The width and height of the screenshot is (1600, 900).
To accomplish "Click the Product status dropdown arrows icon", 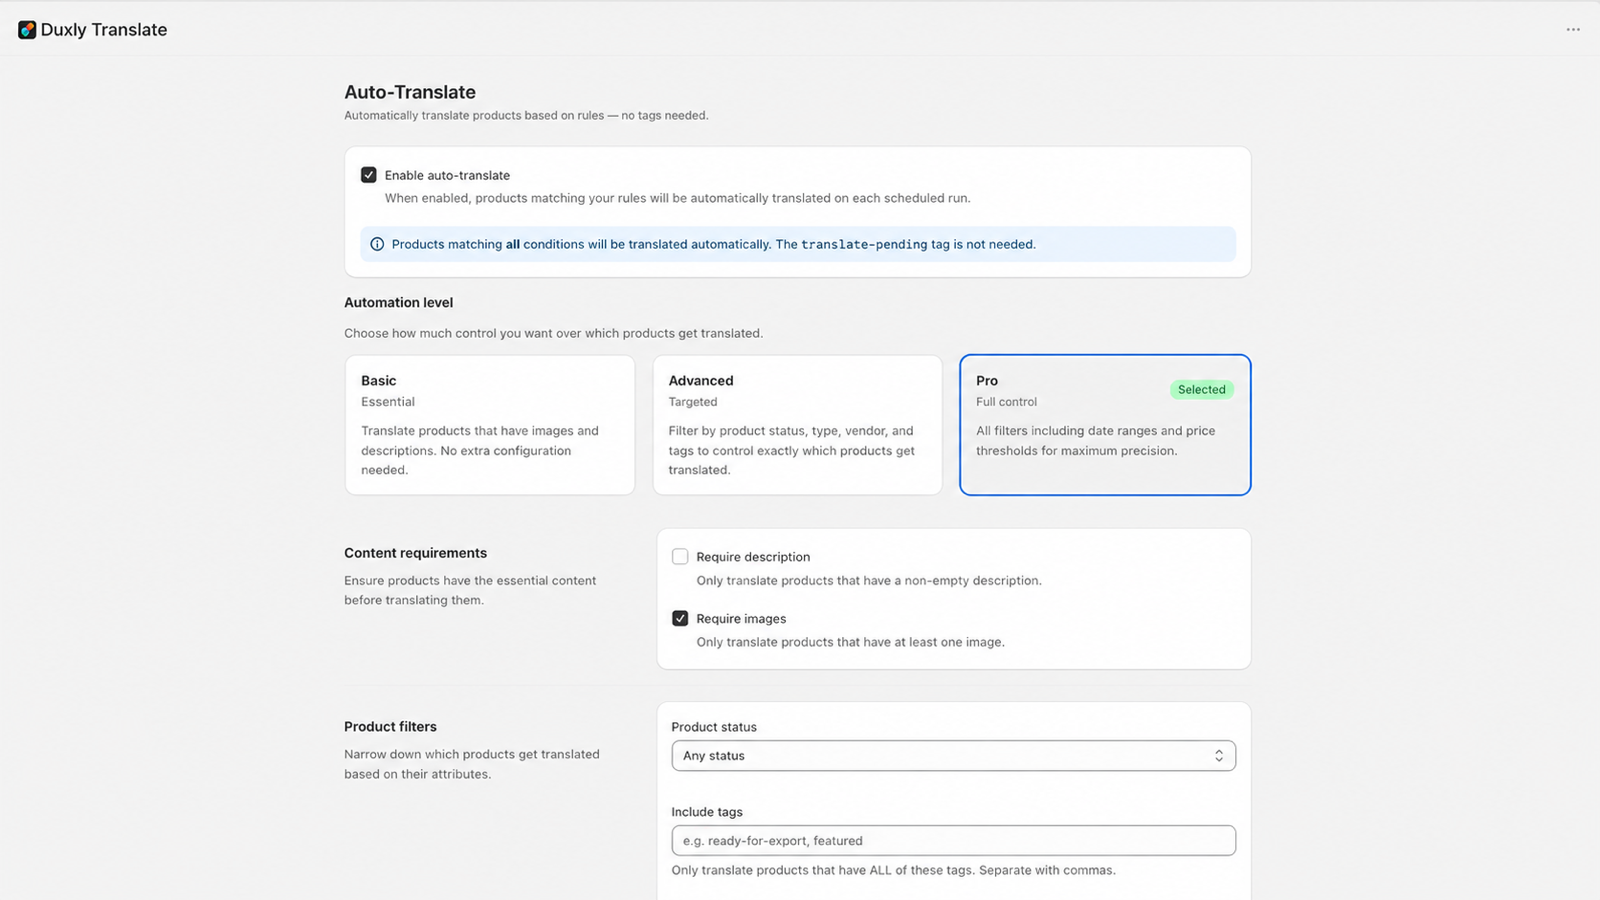I will (x=1218, y=756).
